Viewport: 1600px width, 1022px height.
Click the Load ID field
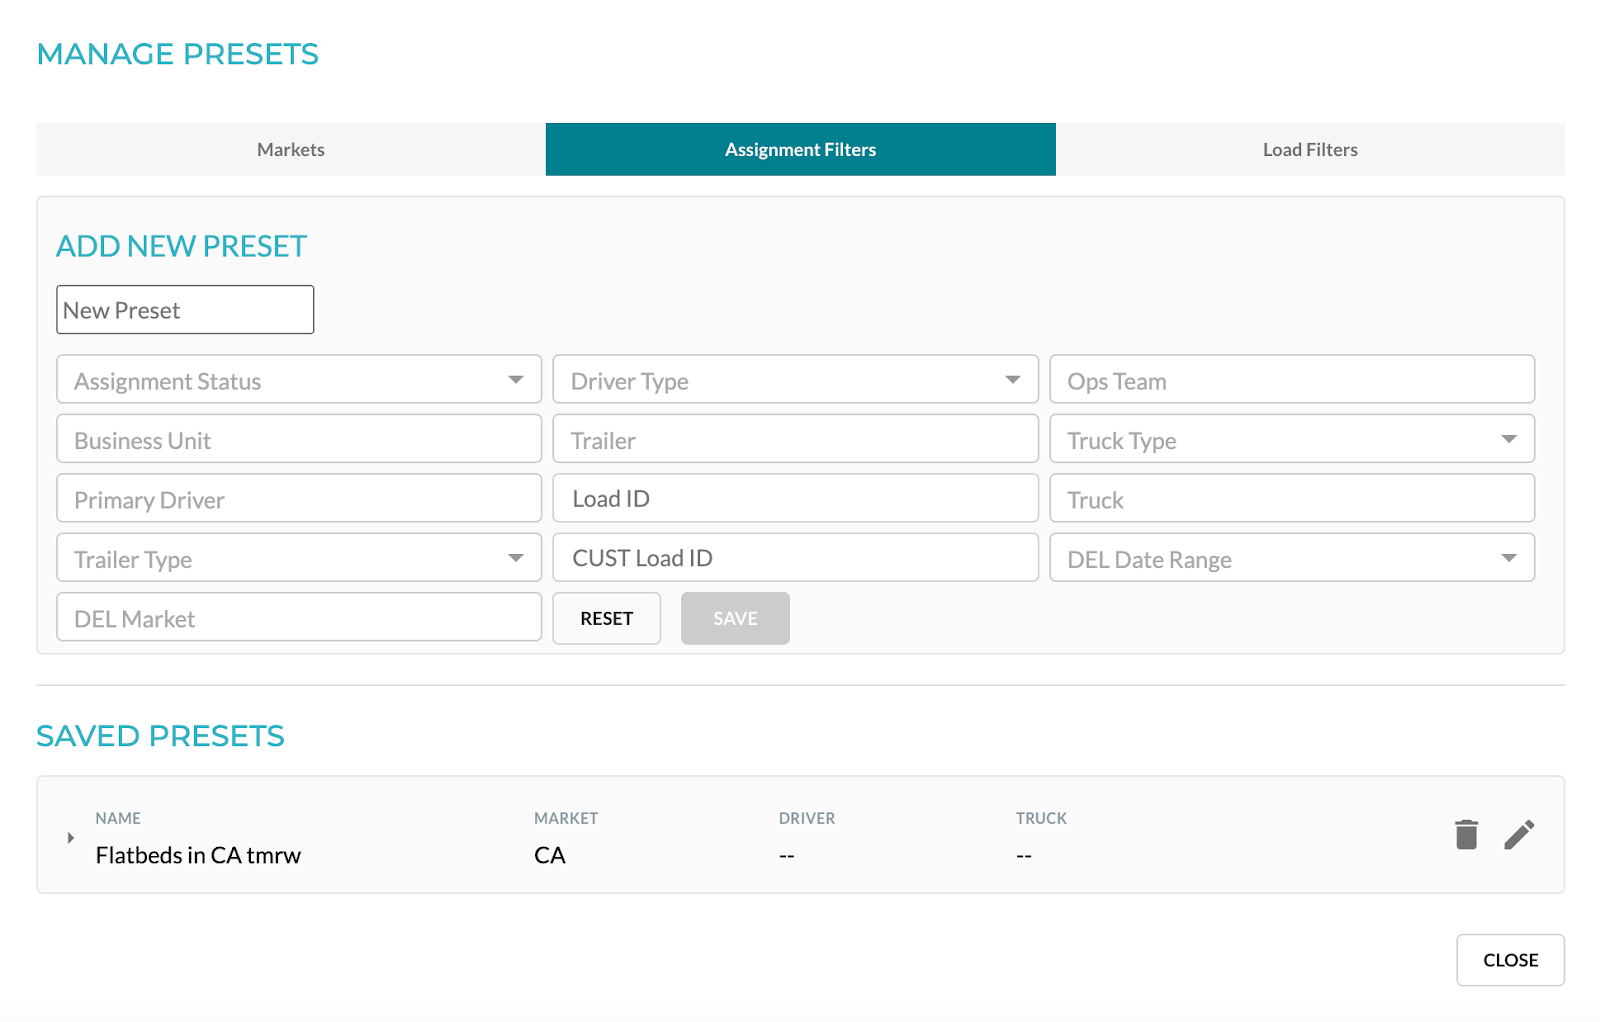[x=795, y=498]
